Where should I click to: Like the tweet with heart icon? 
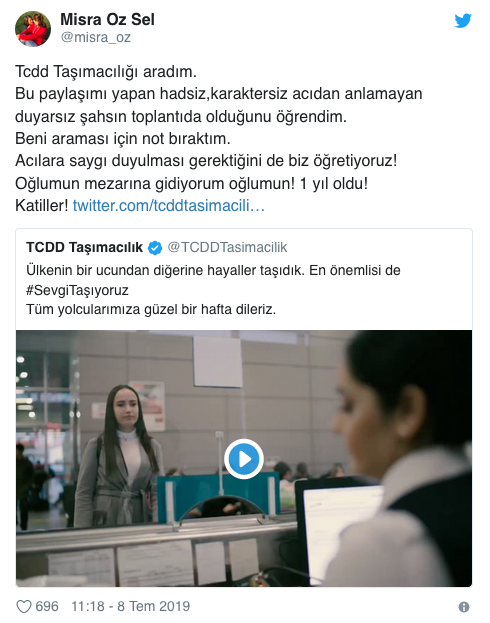(x=24, y=607)
